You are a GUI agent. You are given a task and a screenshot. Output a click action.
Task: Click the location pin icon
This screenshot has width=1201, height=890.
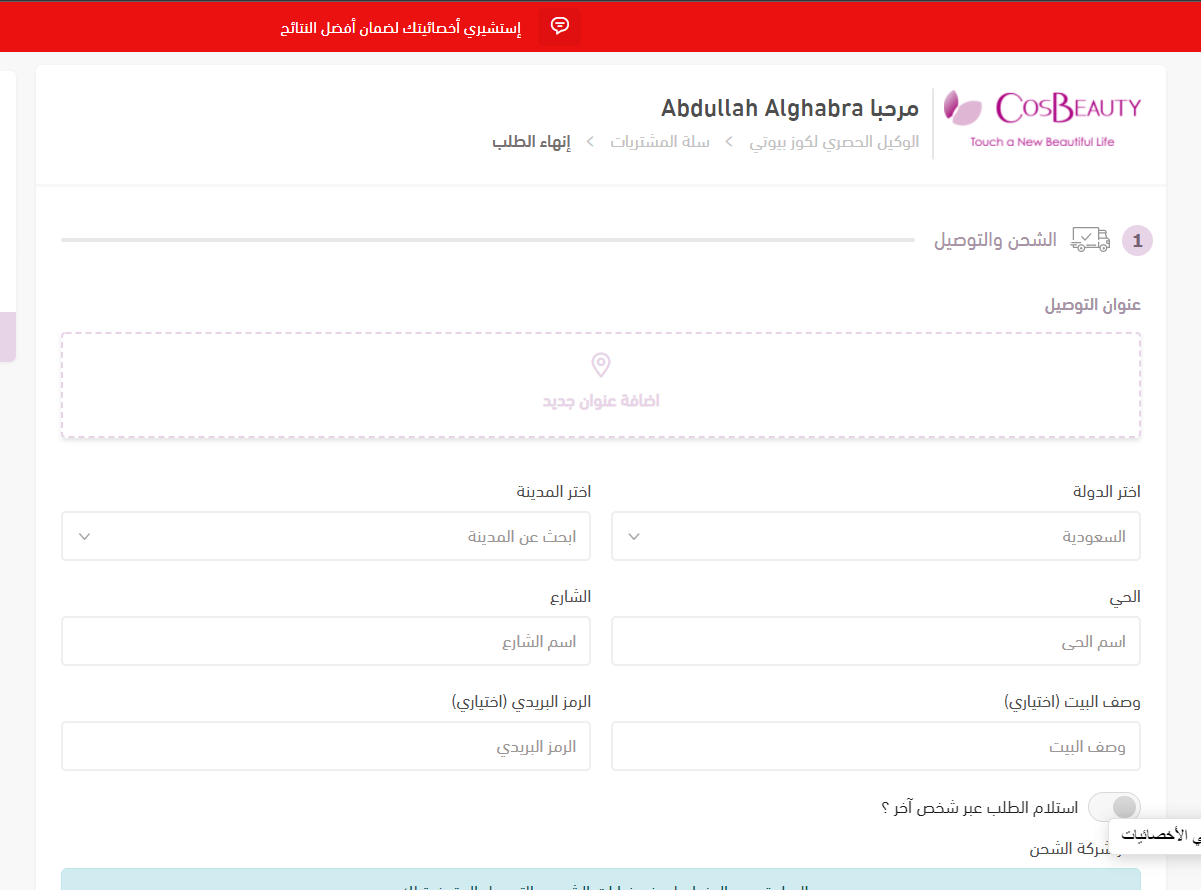click(x=601, y=364)
